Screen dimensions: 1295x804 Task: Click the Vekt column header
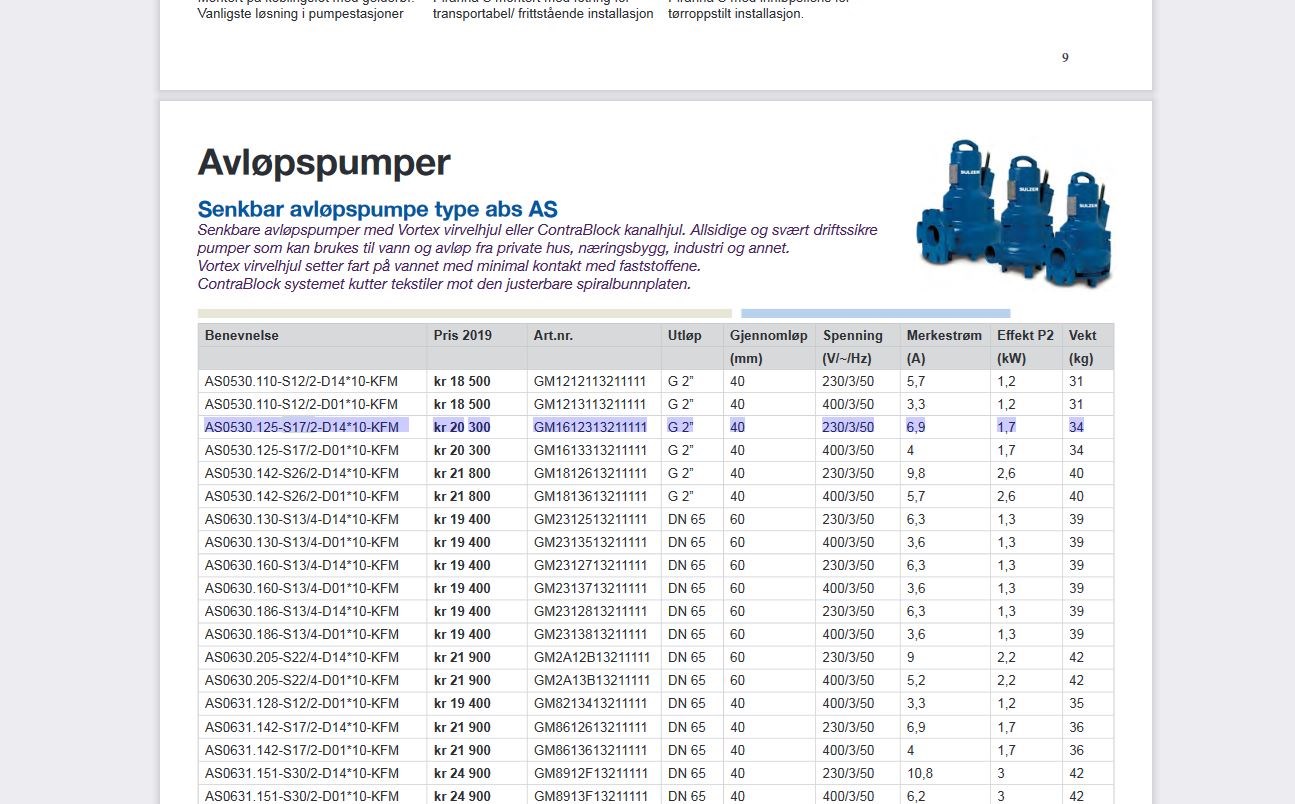click(x=1082, y=336)
